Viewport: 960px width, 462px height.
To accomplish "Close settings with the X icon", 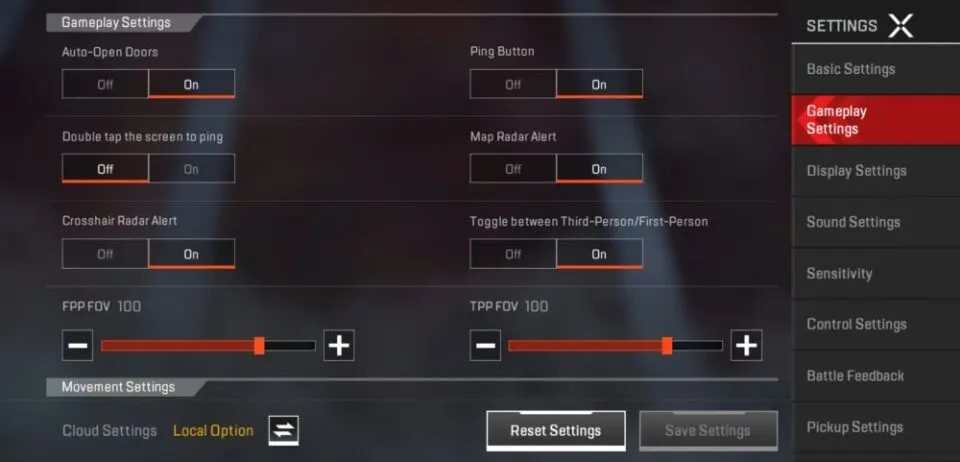I will 901,26.
